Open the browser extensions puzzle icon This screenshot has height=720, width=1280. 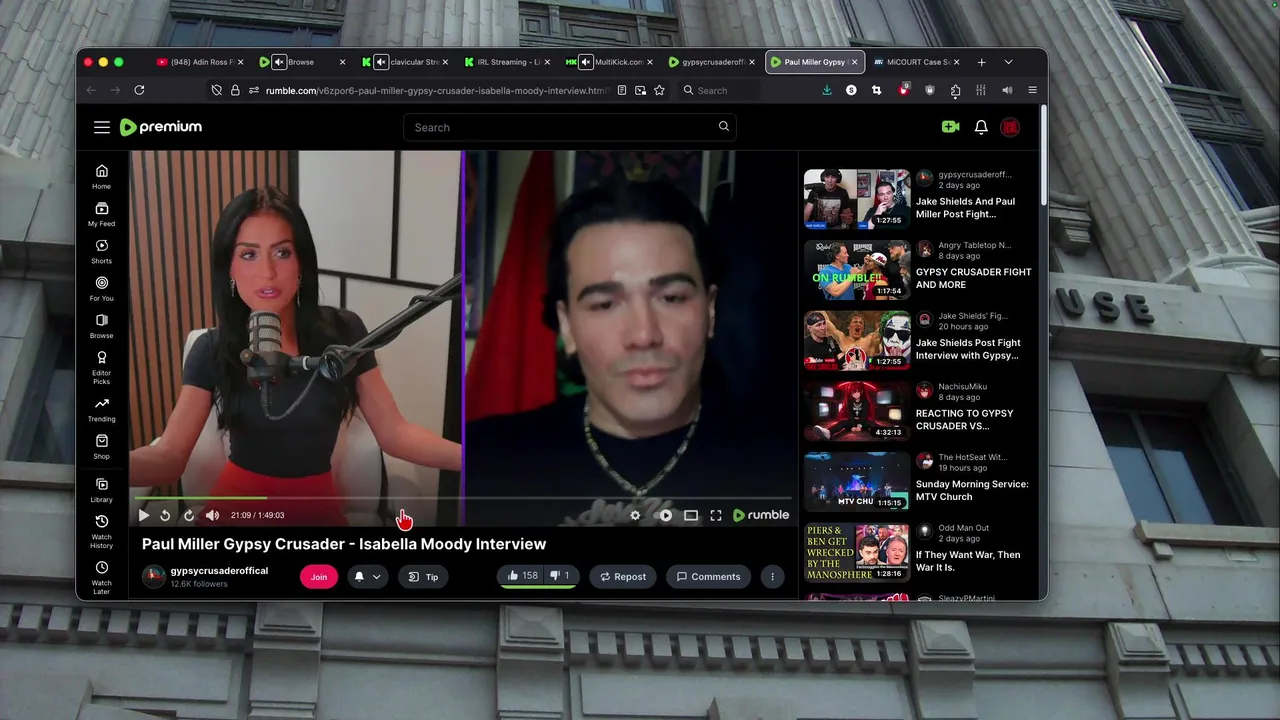pos(955,90)
